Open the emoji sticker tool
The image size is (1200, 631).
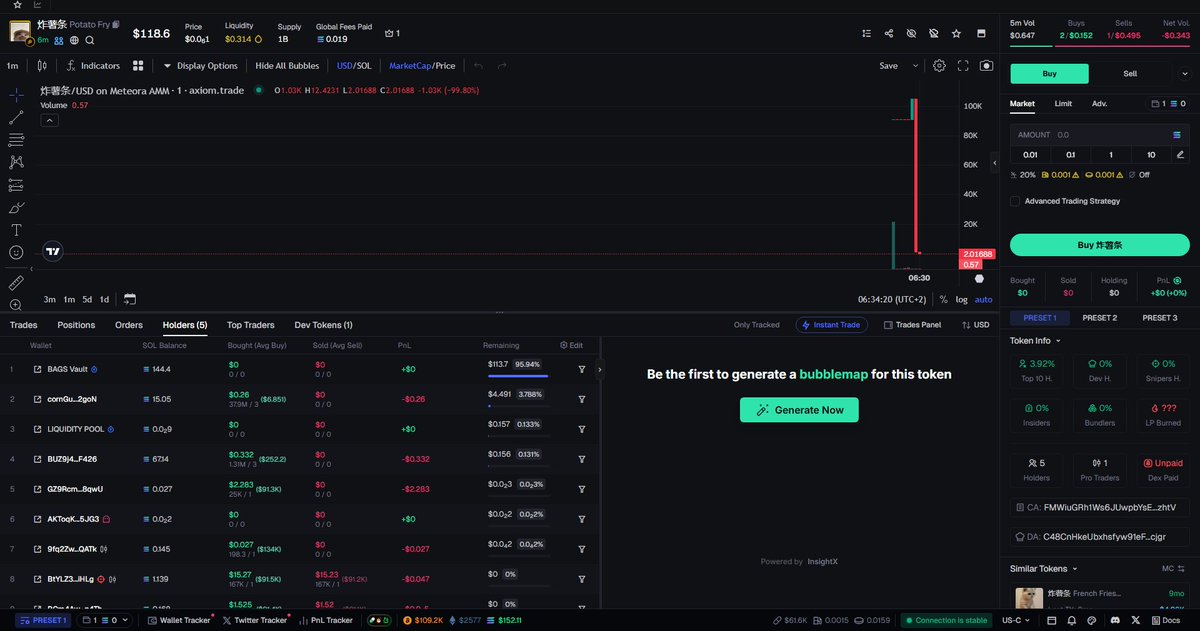click(16, 253)
